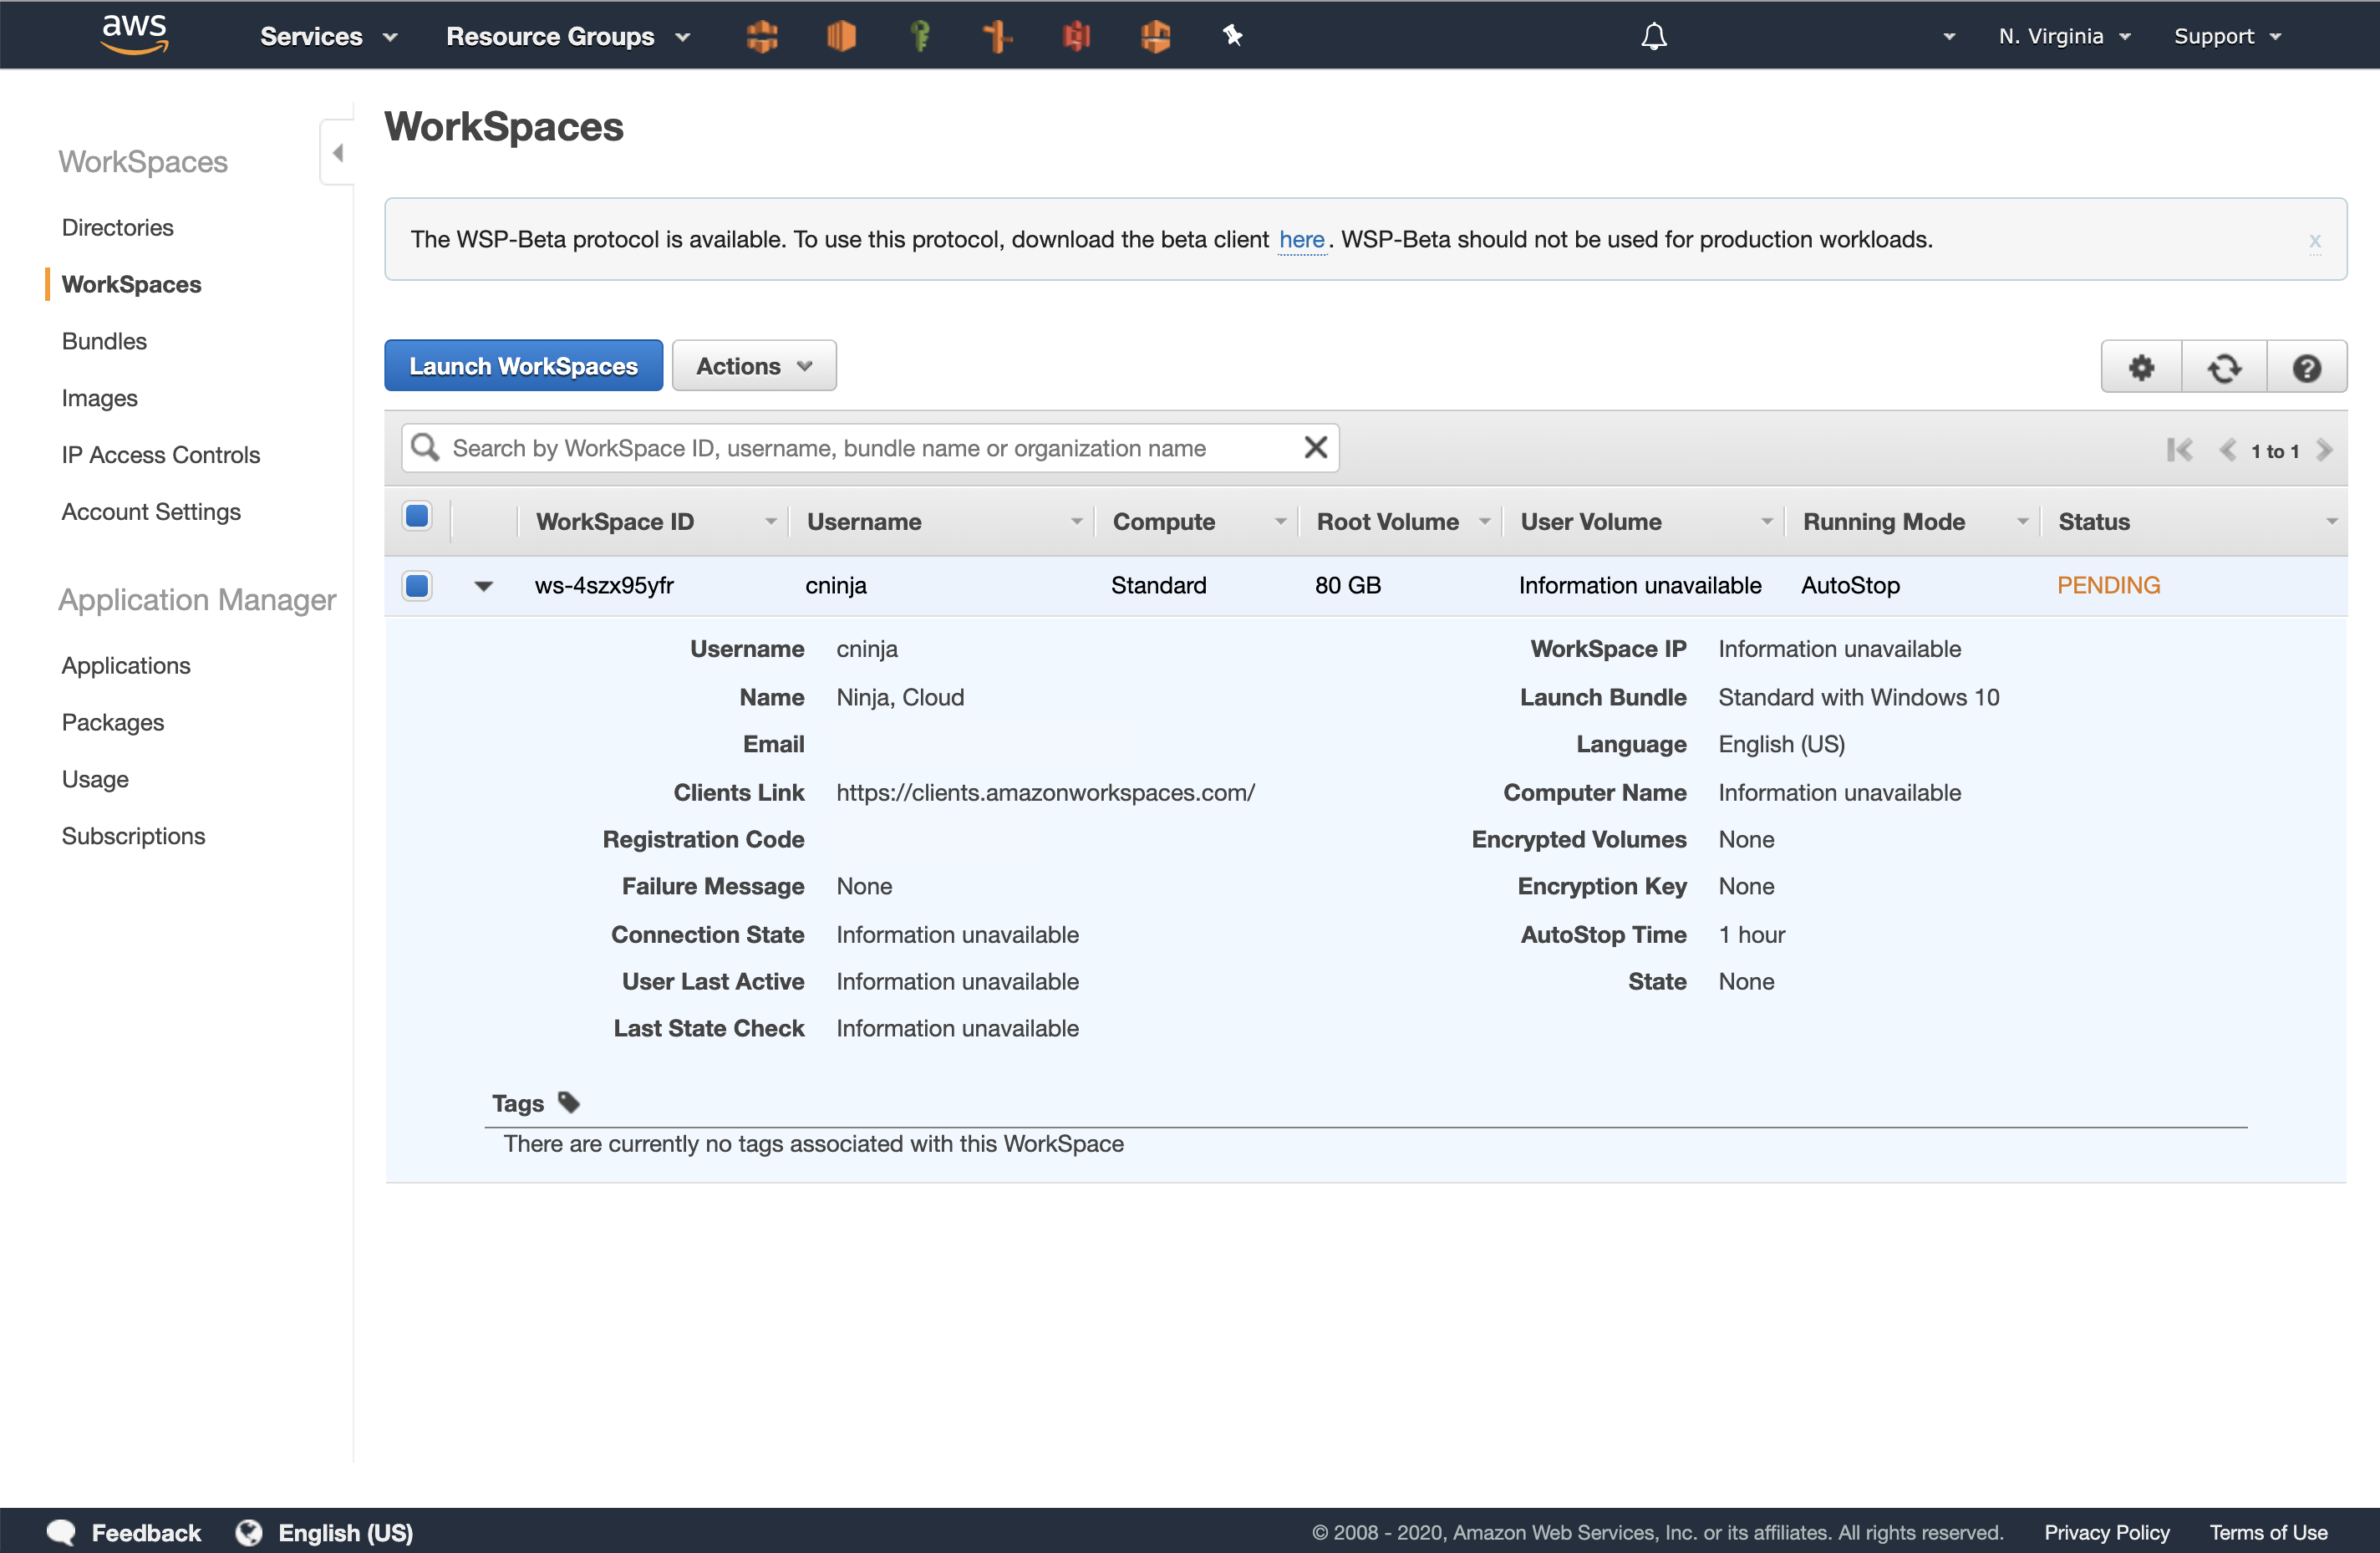Click the AutoStop running mode cell

tap(1850, 585)
